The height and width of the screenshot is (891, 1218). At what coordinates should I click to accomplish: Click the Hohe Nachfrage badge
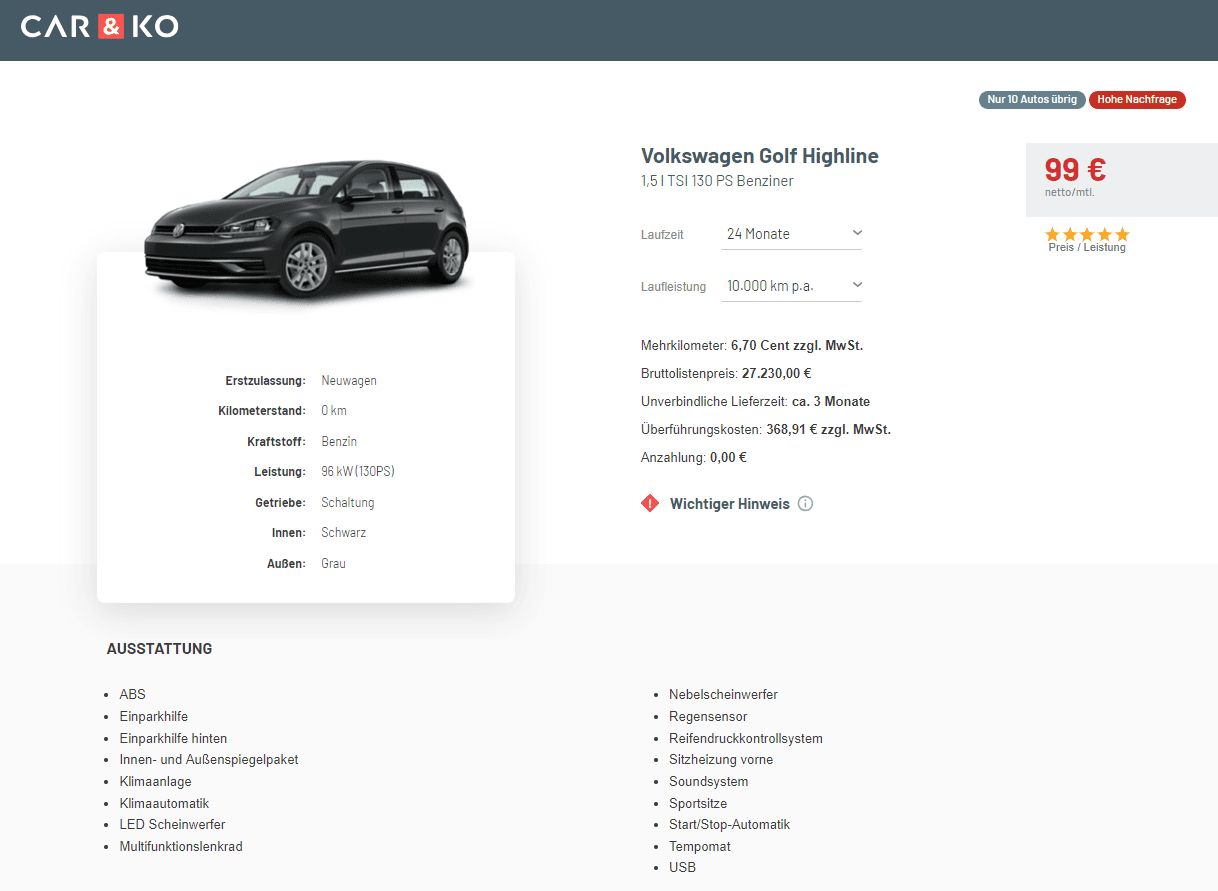click(1137, 100)
